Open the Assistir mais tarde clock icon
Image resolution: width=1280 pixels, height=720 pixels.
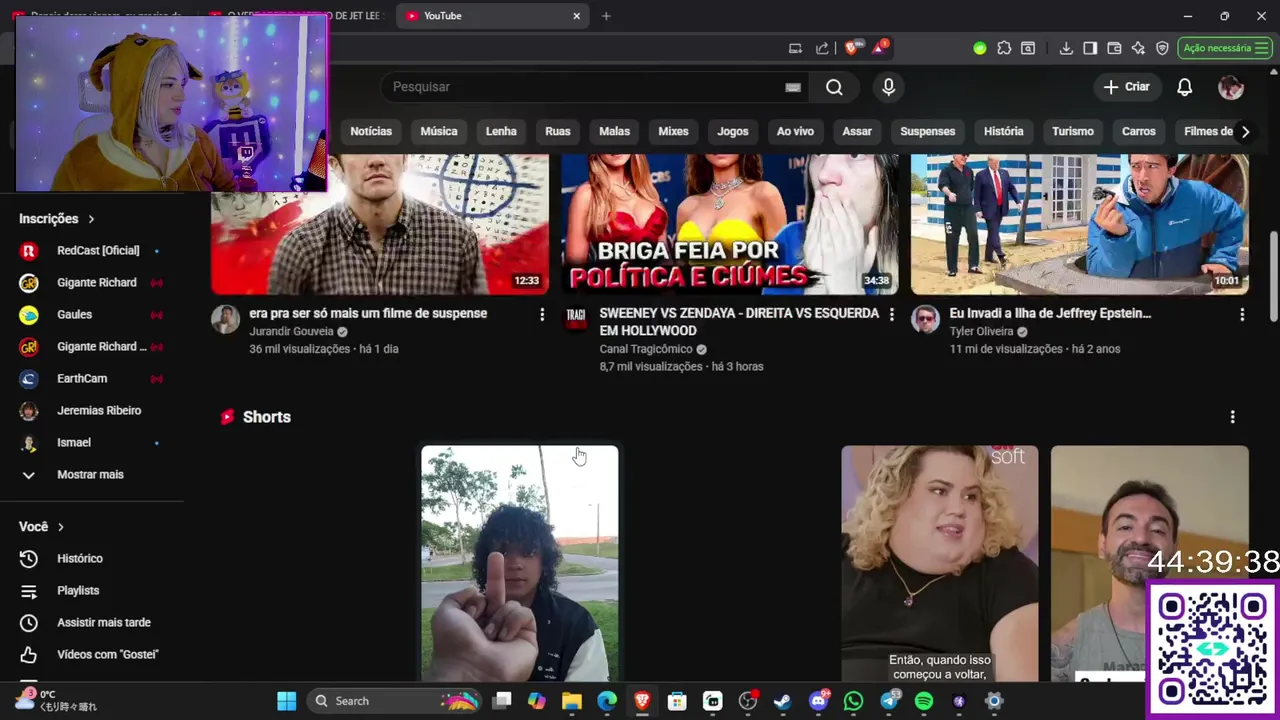[x=29, y=622]
